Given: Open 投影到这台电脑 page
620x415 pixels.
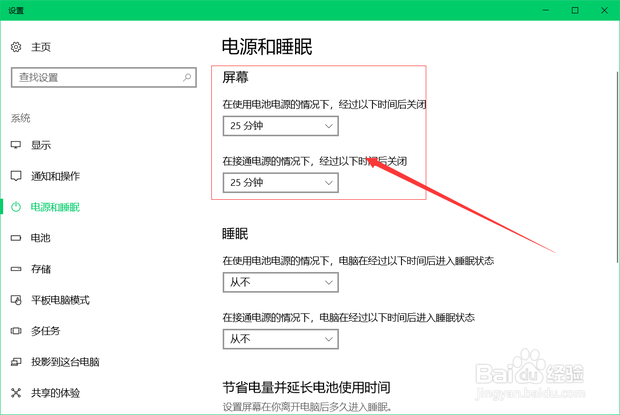Looking at the screenshot, I should 65,362.
